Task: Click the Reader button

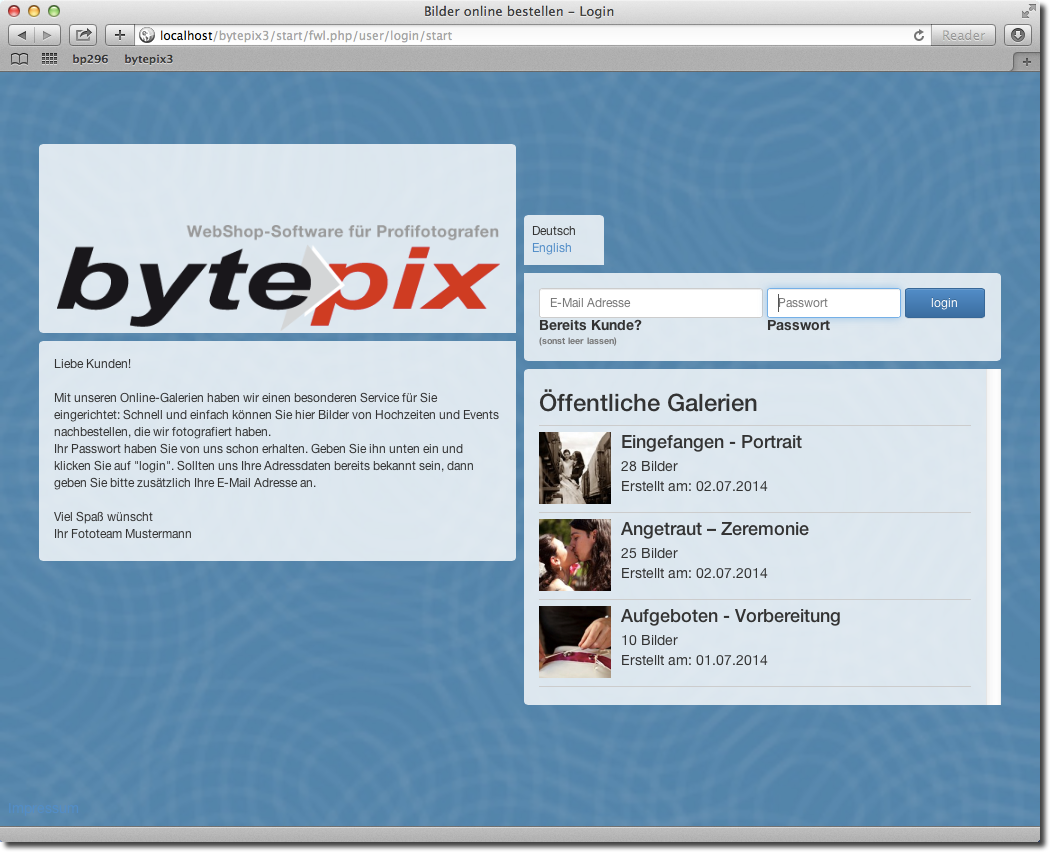Action: click(x=963, y=35)
